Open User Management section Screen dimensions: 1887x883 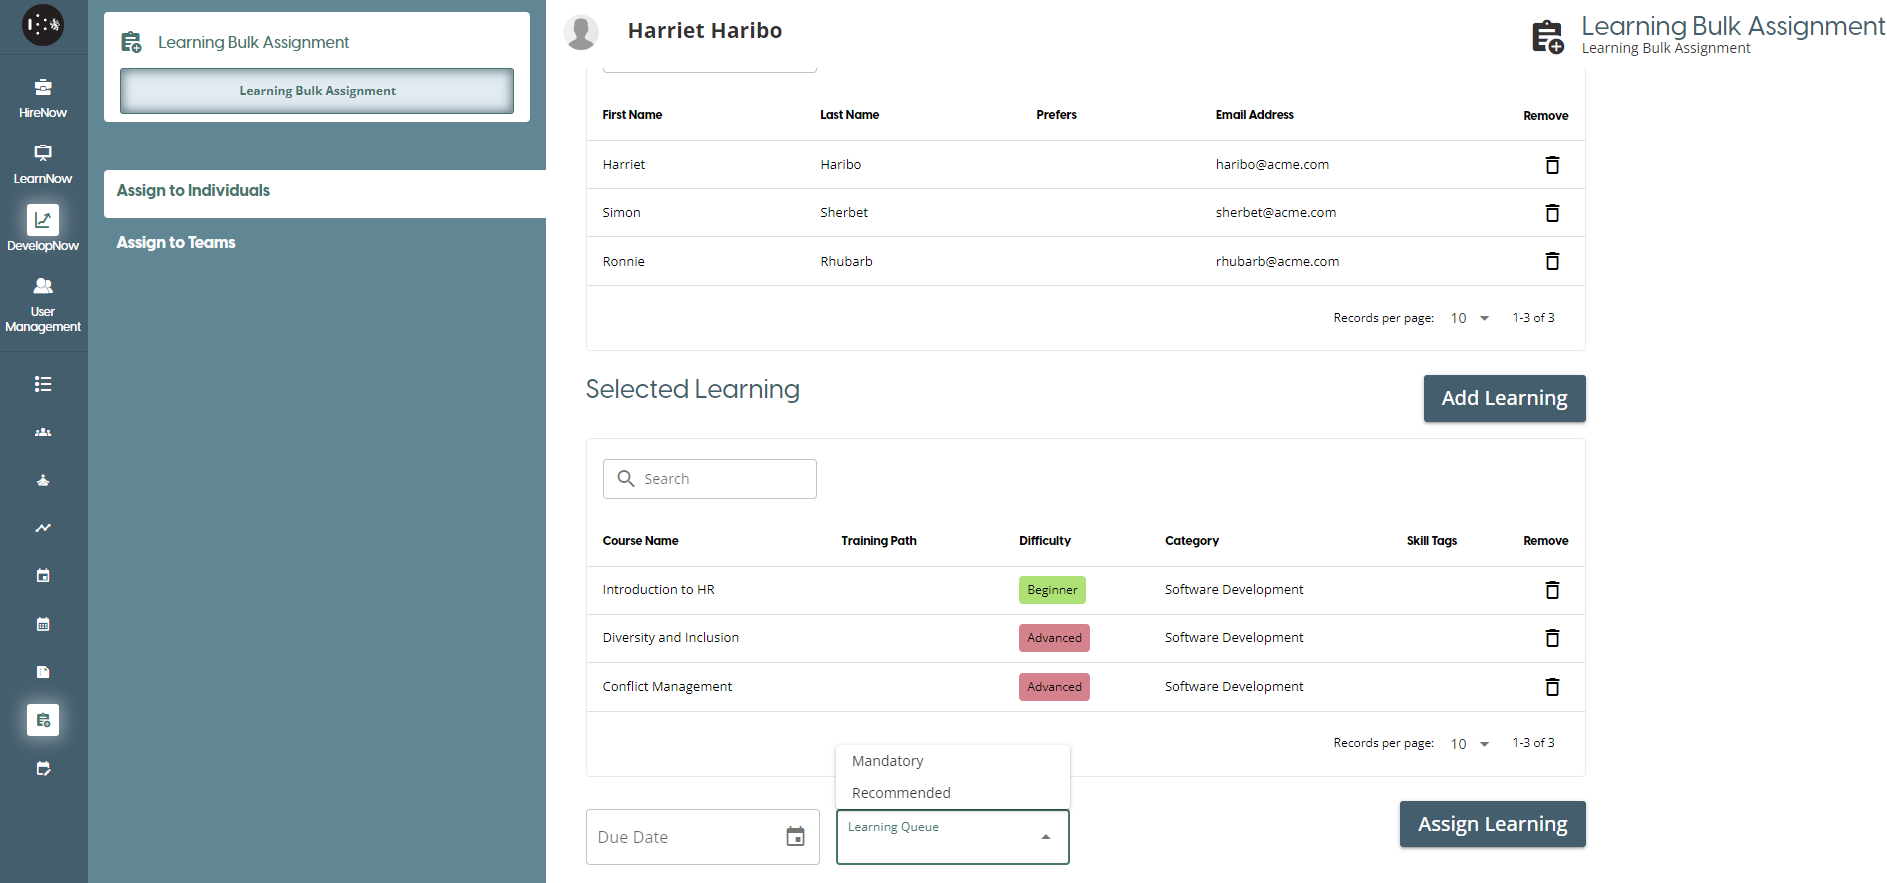(43, 304)
